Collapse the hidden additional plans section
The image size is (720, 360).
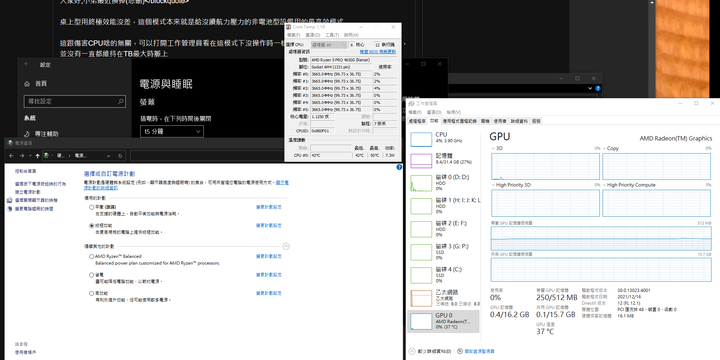[x=286, y=246]
